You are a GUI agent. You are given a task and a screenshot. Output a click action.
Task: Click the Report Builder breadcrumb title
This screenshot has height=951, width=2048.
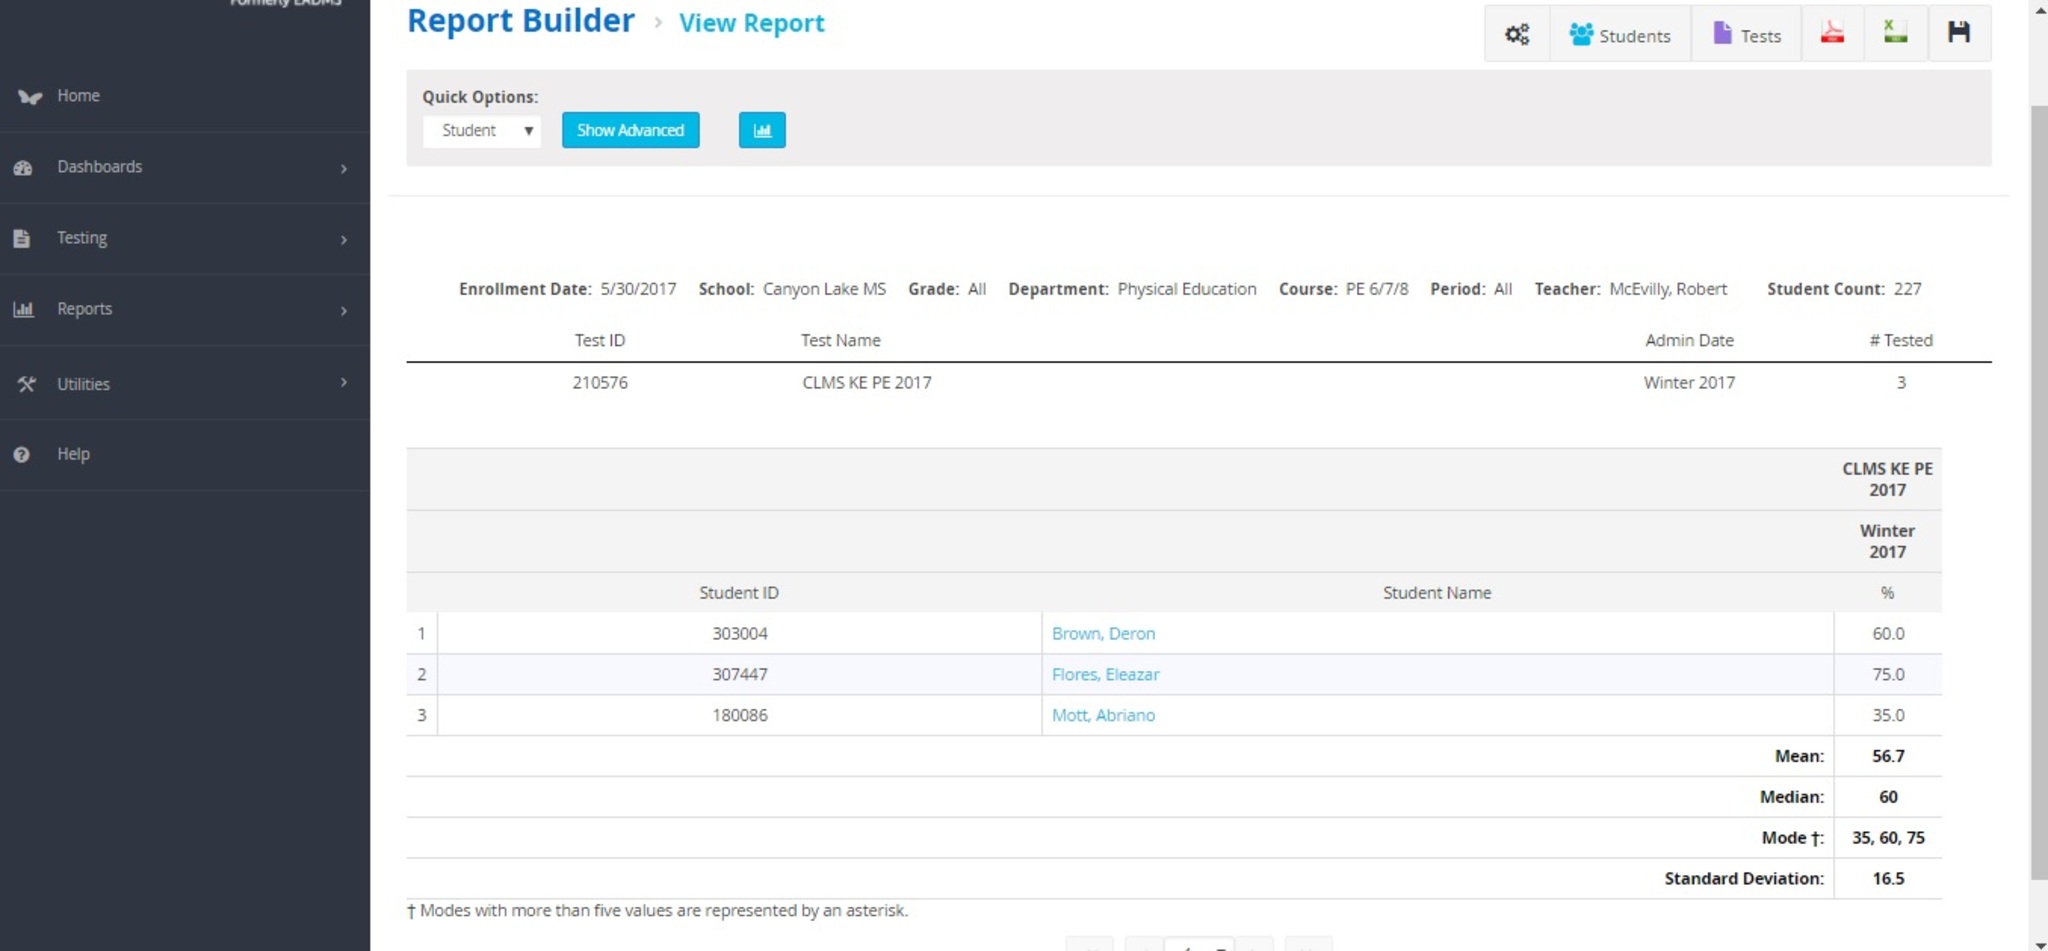click(520, 21)
